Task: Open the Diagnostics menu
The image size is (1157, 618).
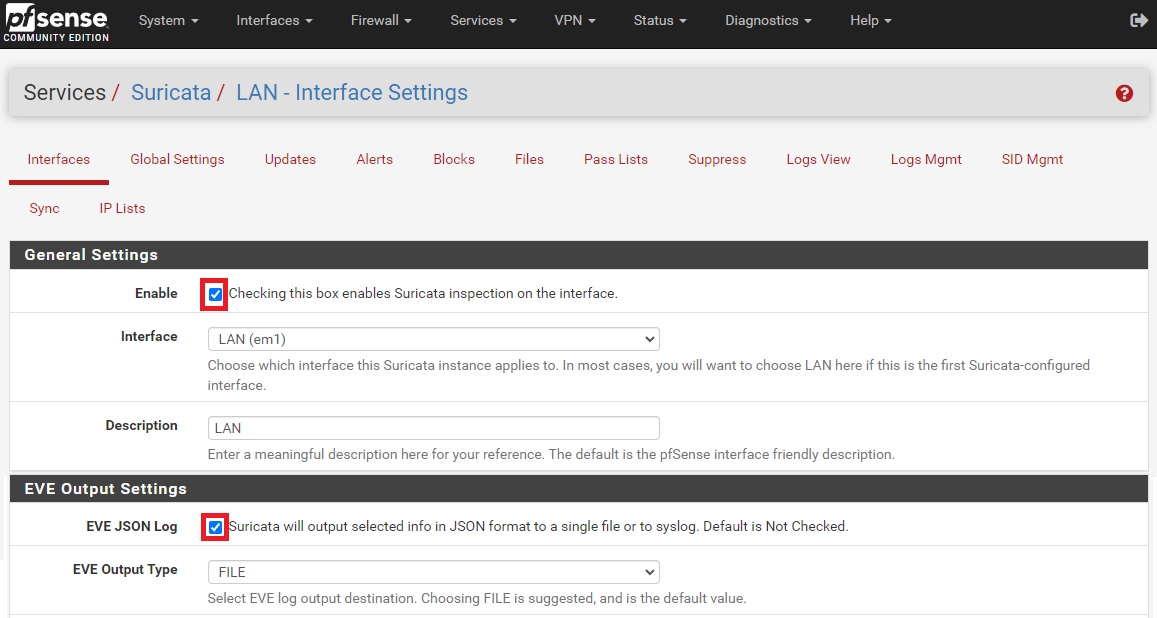Action: [x=768, y=21]
